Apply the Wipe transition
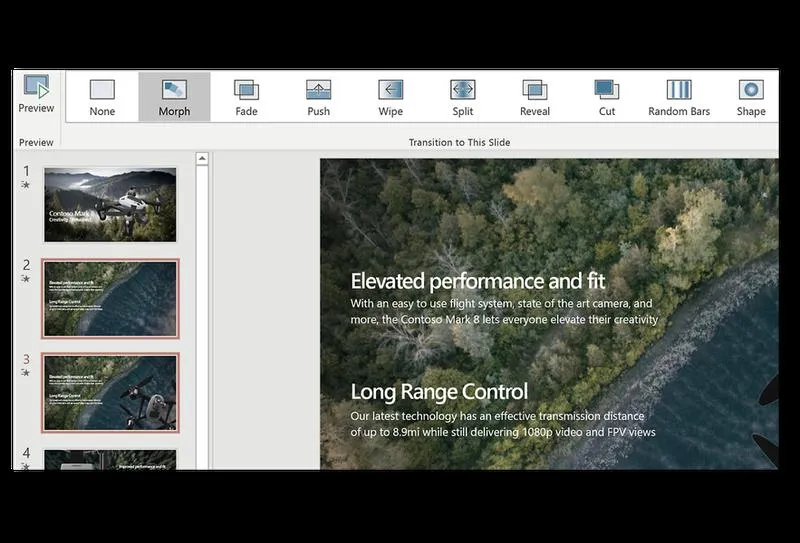Image resolution: width=800 pixels, height=543 pixels. [x=391, y=97]
